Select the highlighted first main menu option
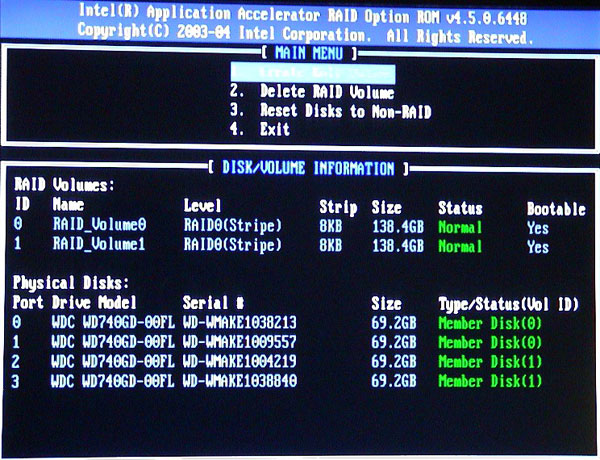The image size is (600, 460). 313,72
